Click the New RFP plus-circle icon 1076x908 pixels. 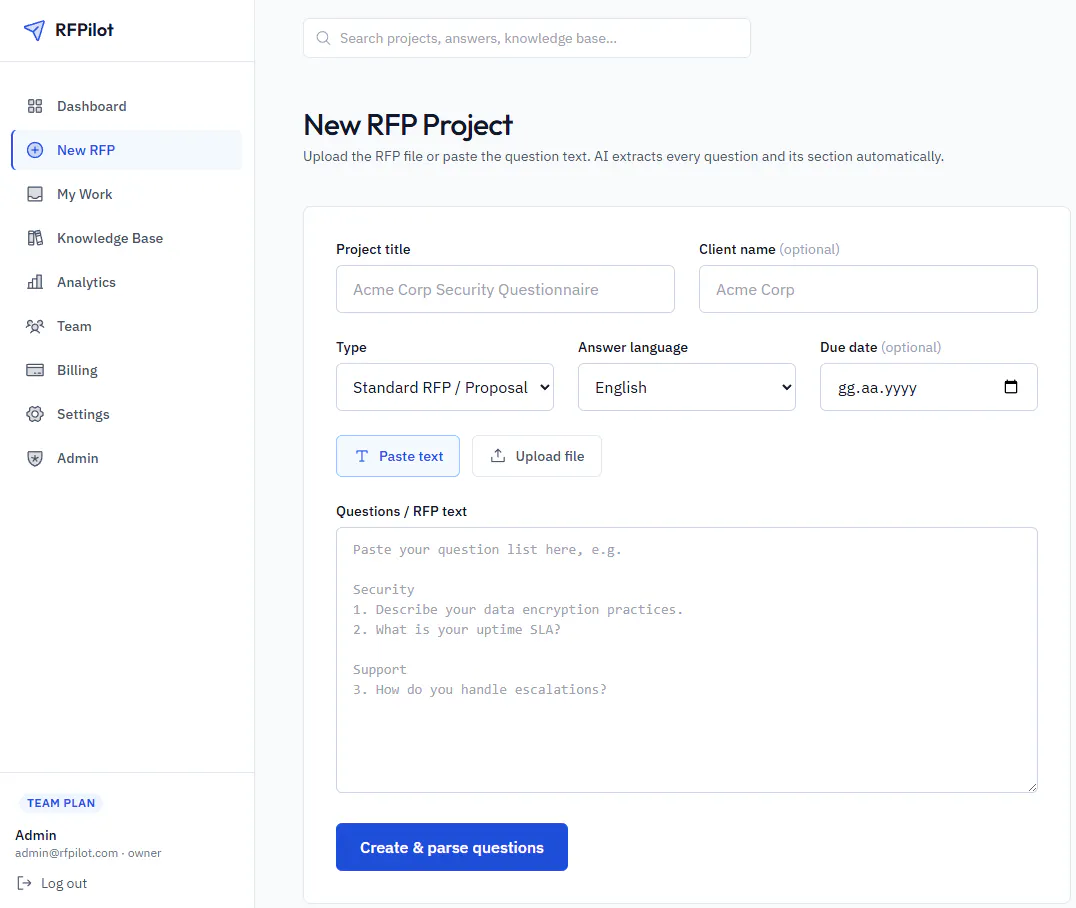[x=35, y=150]
